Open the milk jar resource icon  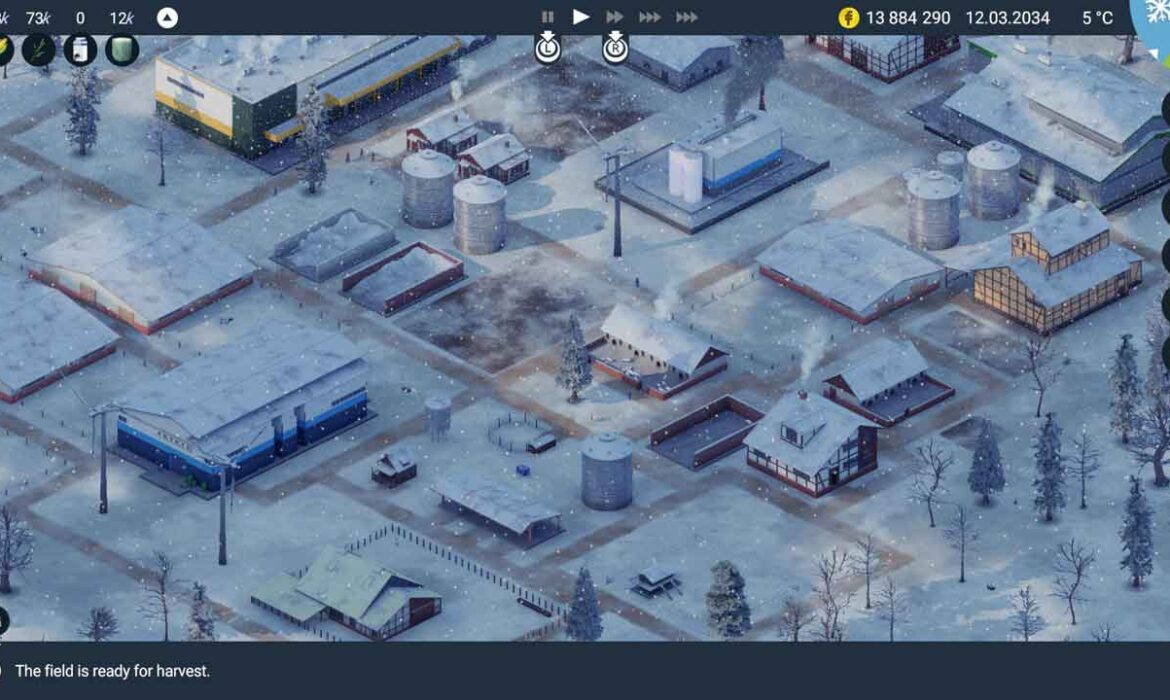80,49
